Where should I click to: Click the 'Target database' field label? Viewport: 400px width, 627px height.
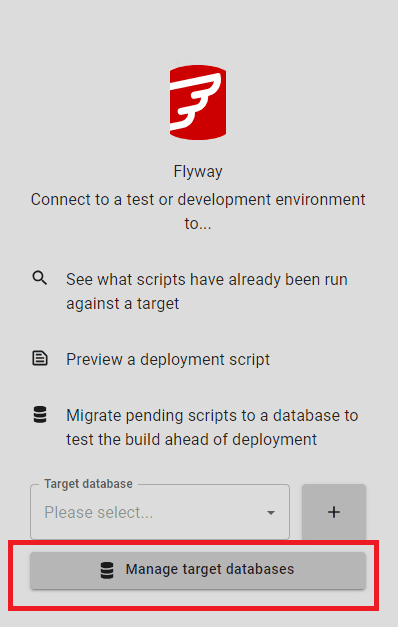88,484
